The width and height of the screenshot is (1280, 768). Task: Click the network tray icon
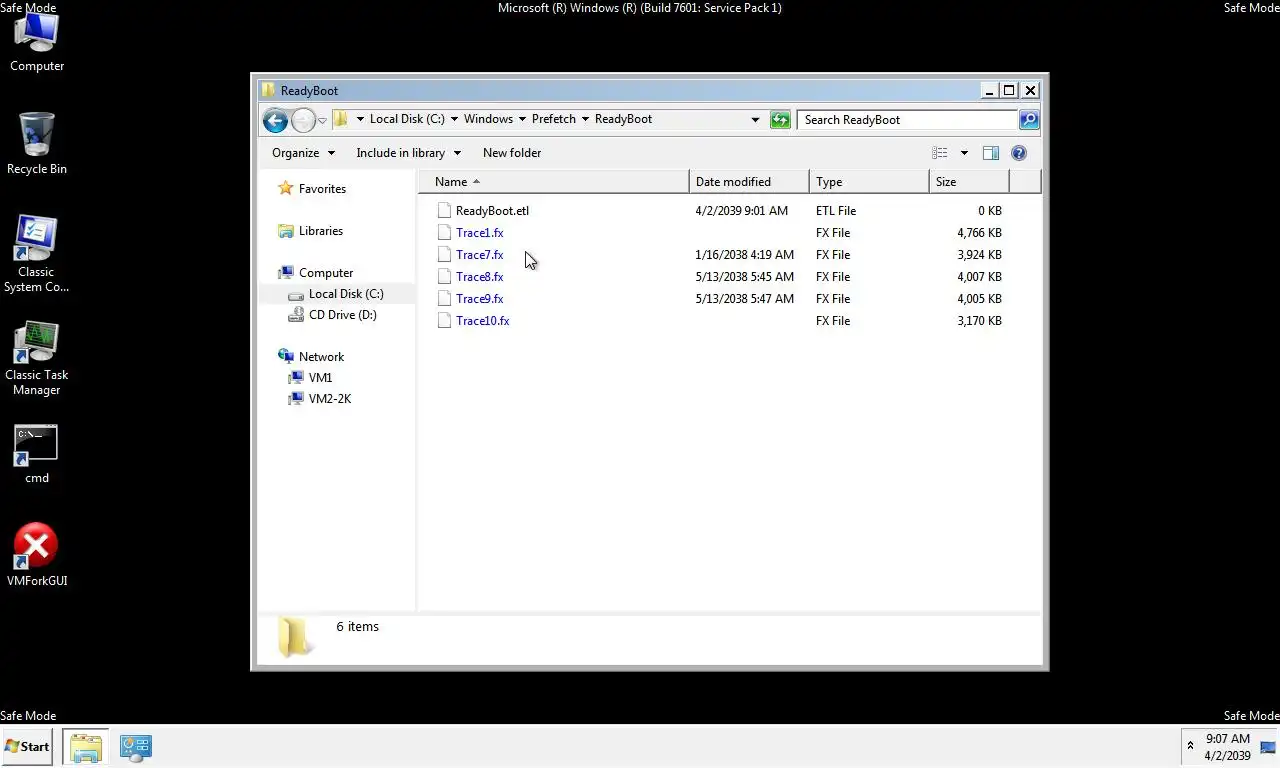1267,747
